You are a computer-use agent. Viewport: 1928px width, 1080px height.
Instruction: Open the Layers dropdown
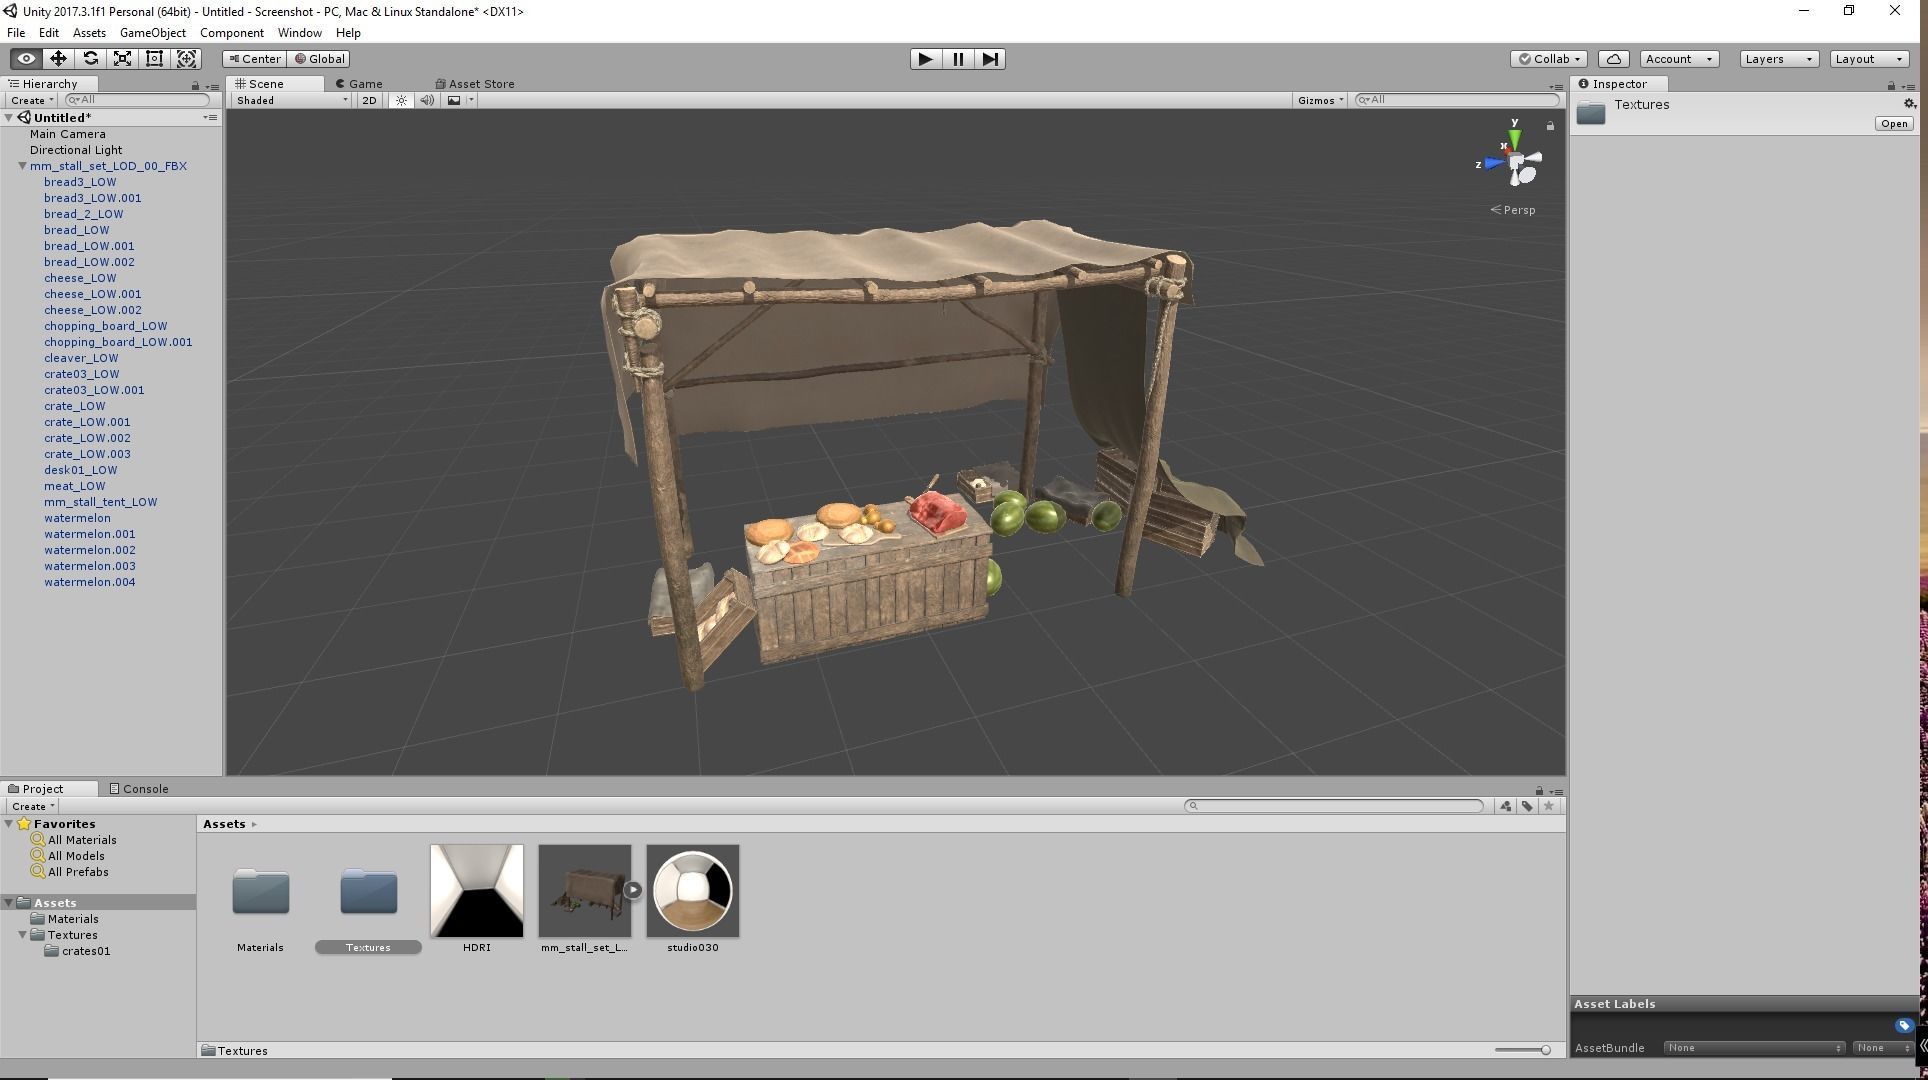click(1778, 59)
